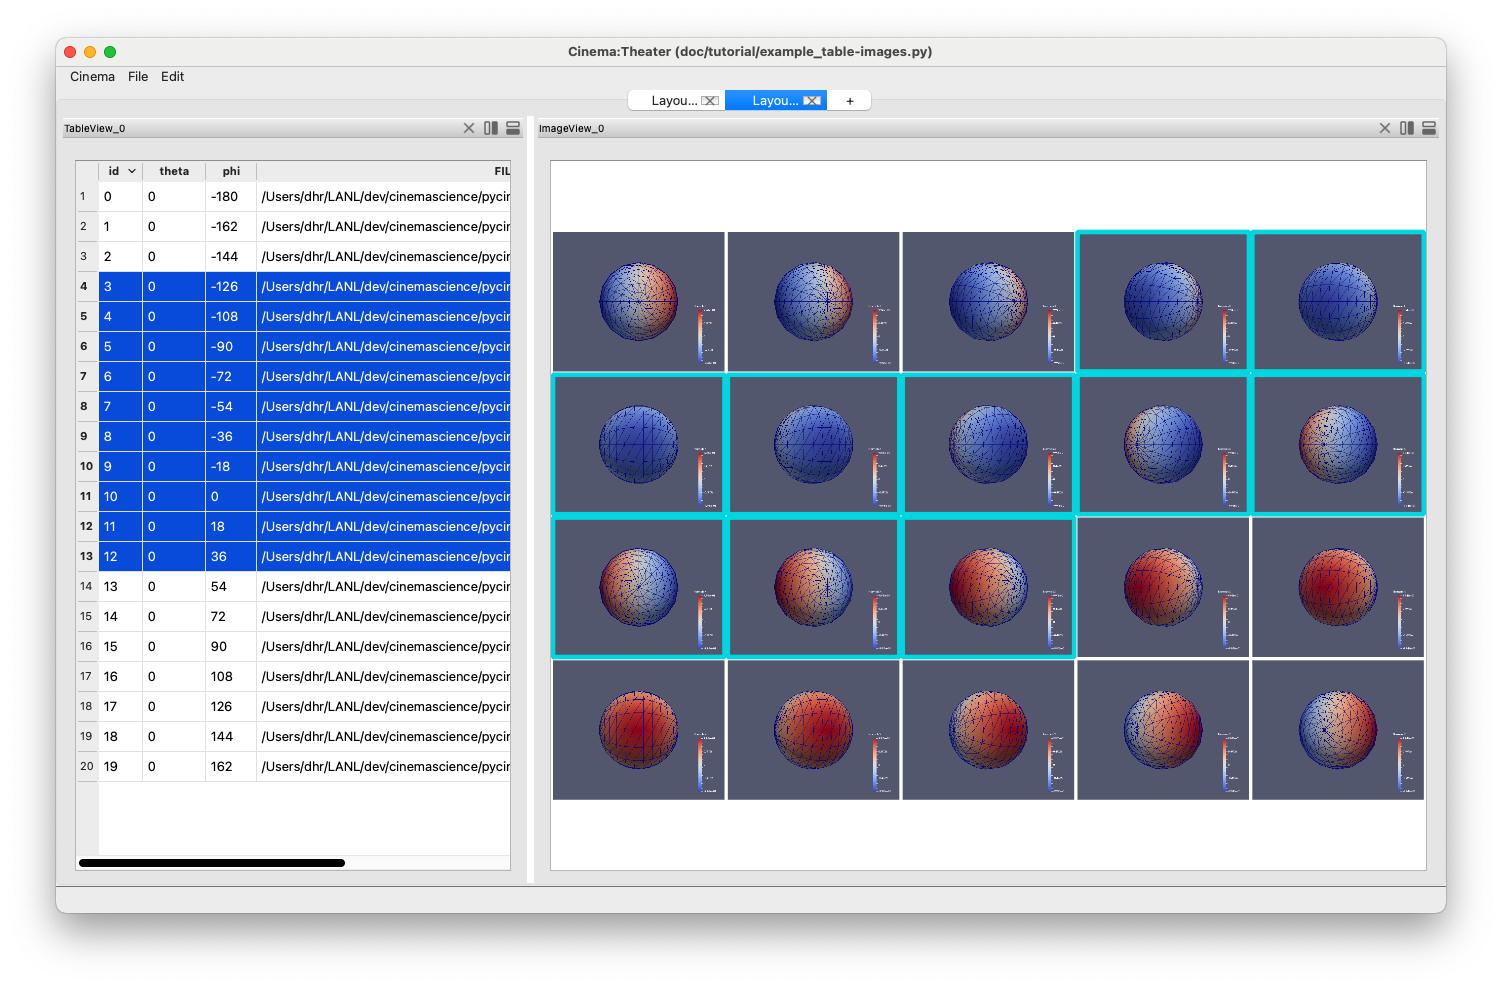1502x987 pixels.
Task: Click third highlighted thumbnail in third row
Action: (988, 587)
